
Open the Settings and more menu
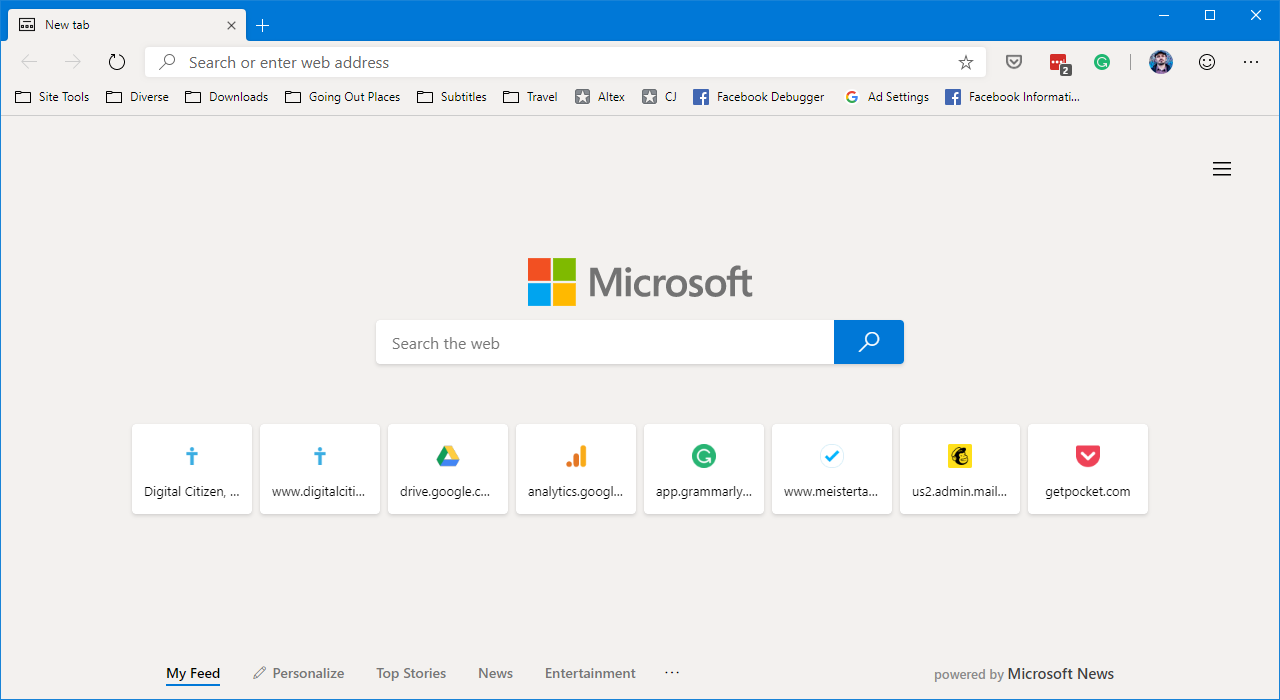click(1250, 61)
